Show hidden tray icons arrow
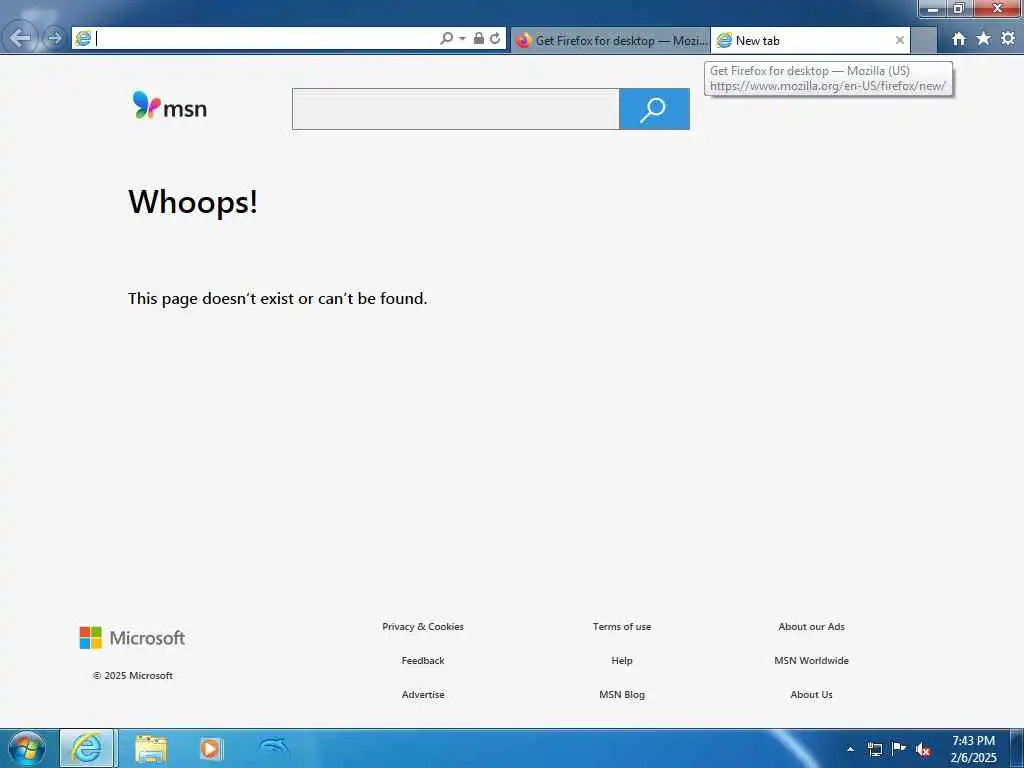 (x=850, y=749)
